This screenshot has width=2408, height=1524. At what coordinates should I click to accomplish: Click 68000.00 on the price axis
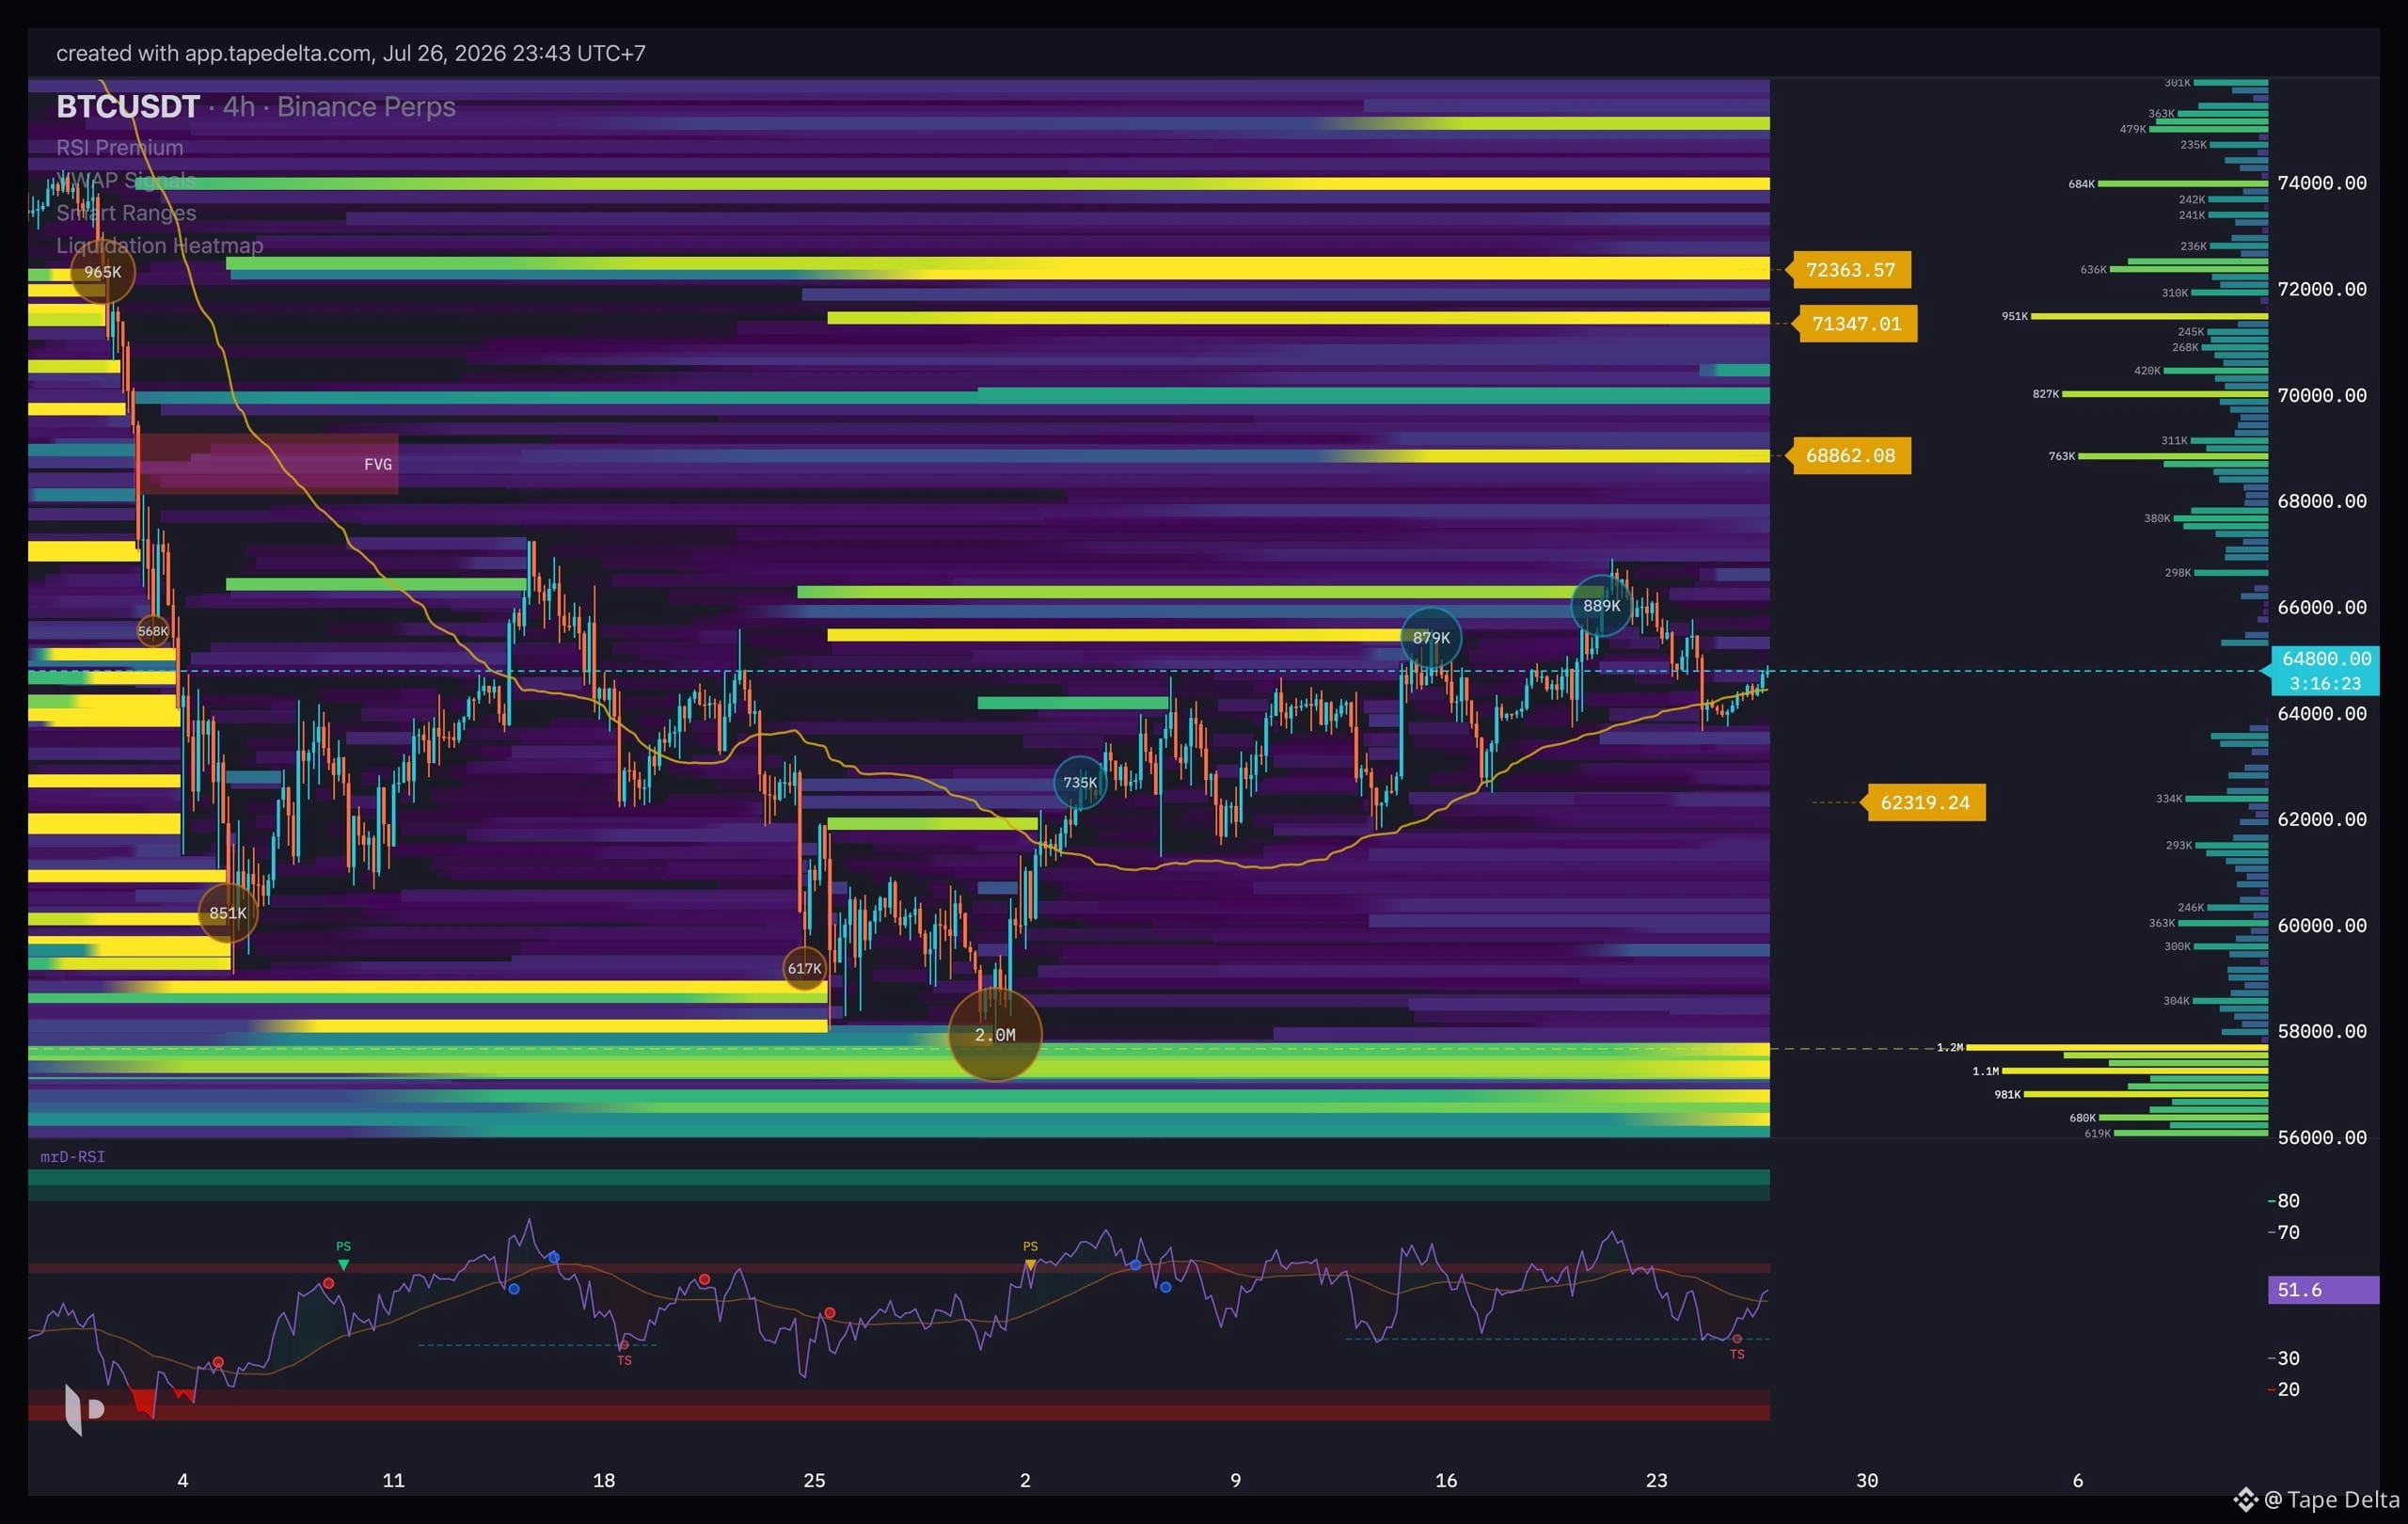click(2322, 501)
